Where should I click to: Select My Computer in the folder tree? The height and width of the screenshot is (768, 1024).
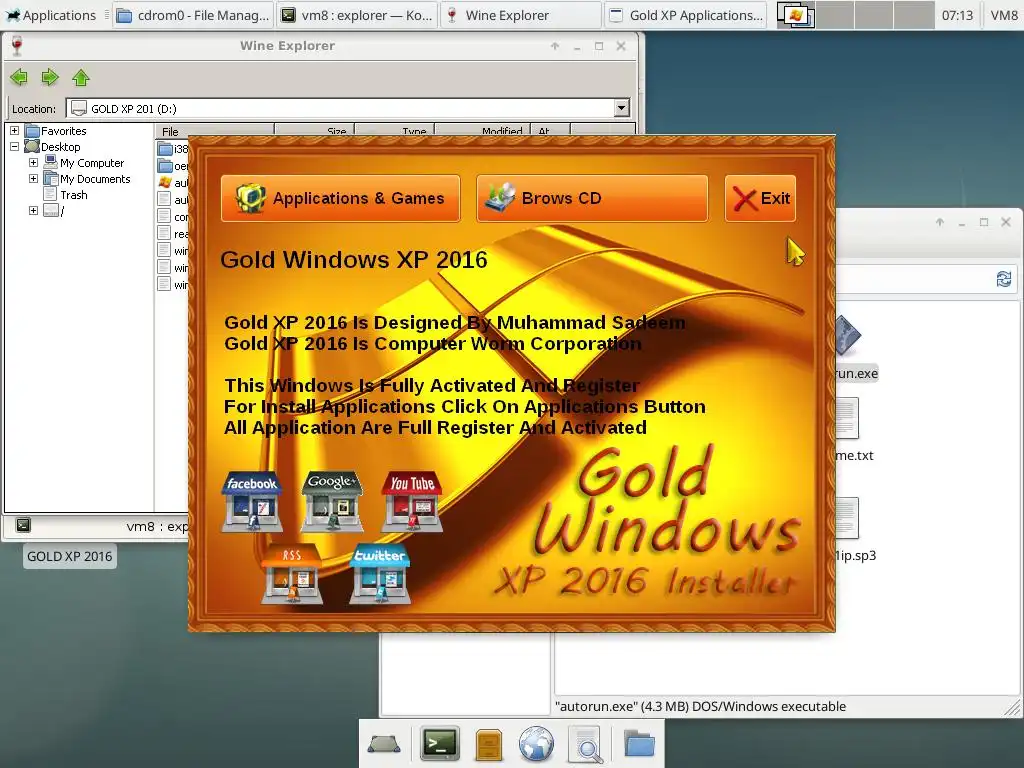92,163
